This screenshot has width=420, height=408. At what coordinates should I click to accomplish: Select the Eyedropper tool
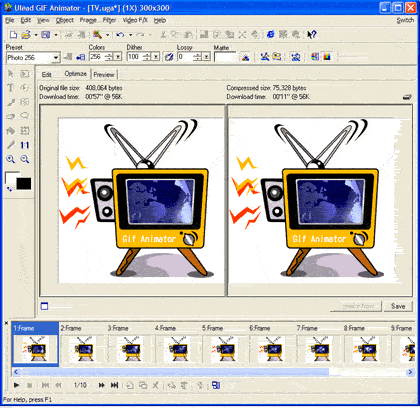tap(11, 145)
